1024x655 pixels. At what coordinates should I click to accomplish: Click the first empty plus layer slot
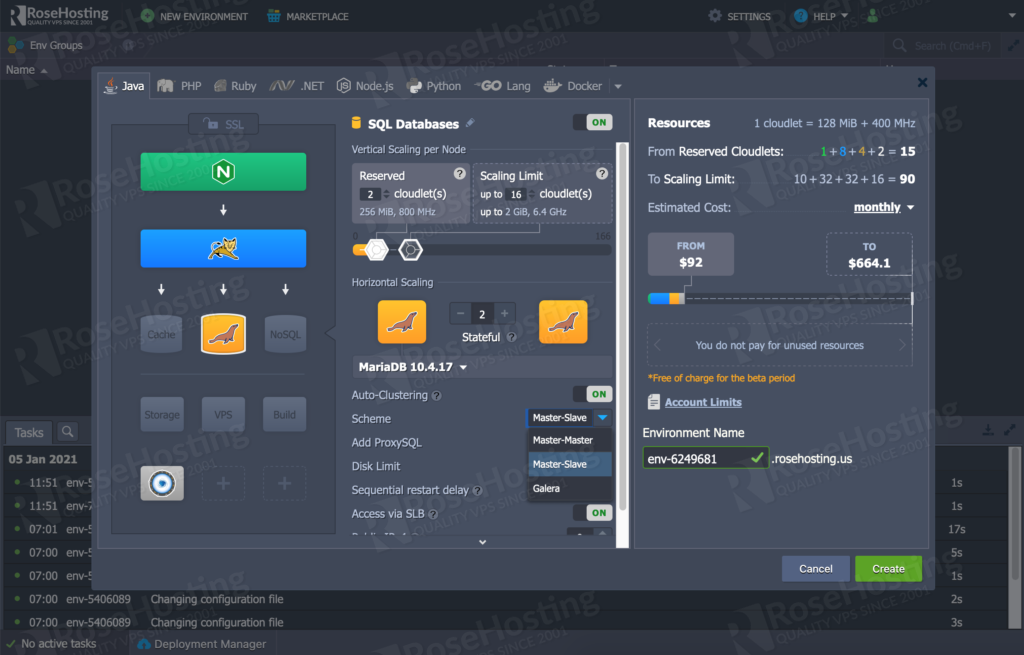pos(223,483)
